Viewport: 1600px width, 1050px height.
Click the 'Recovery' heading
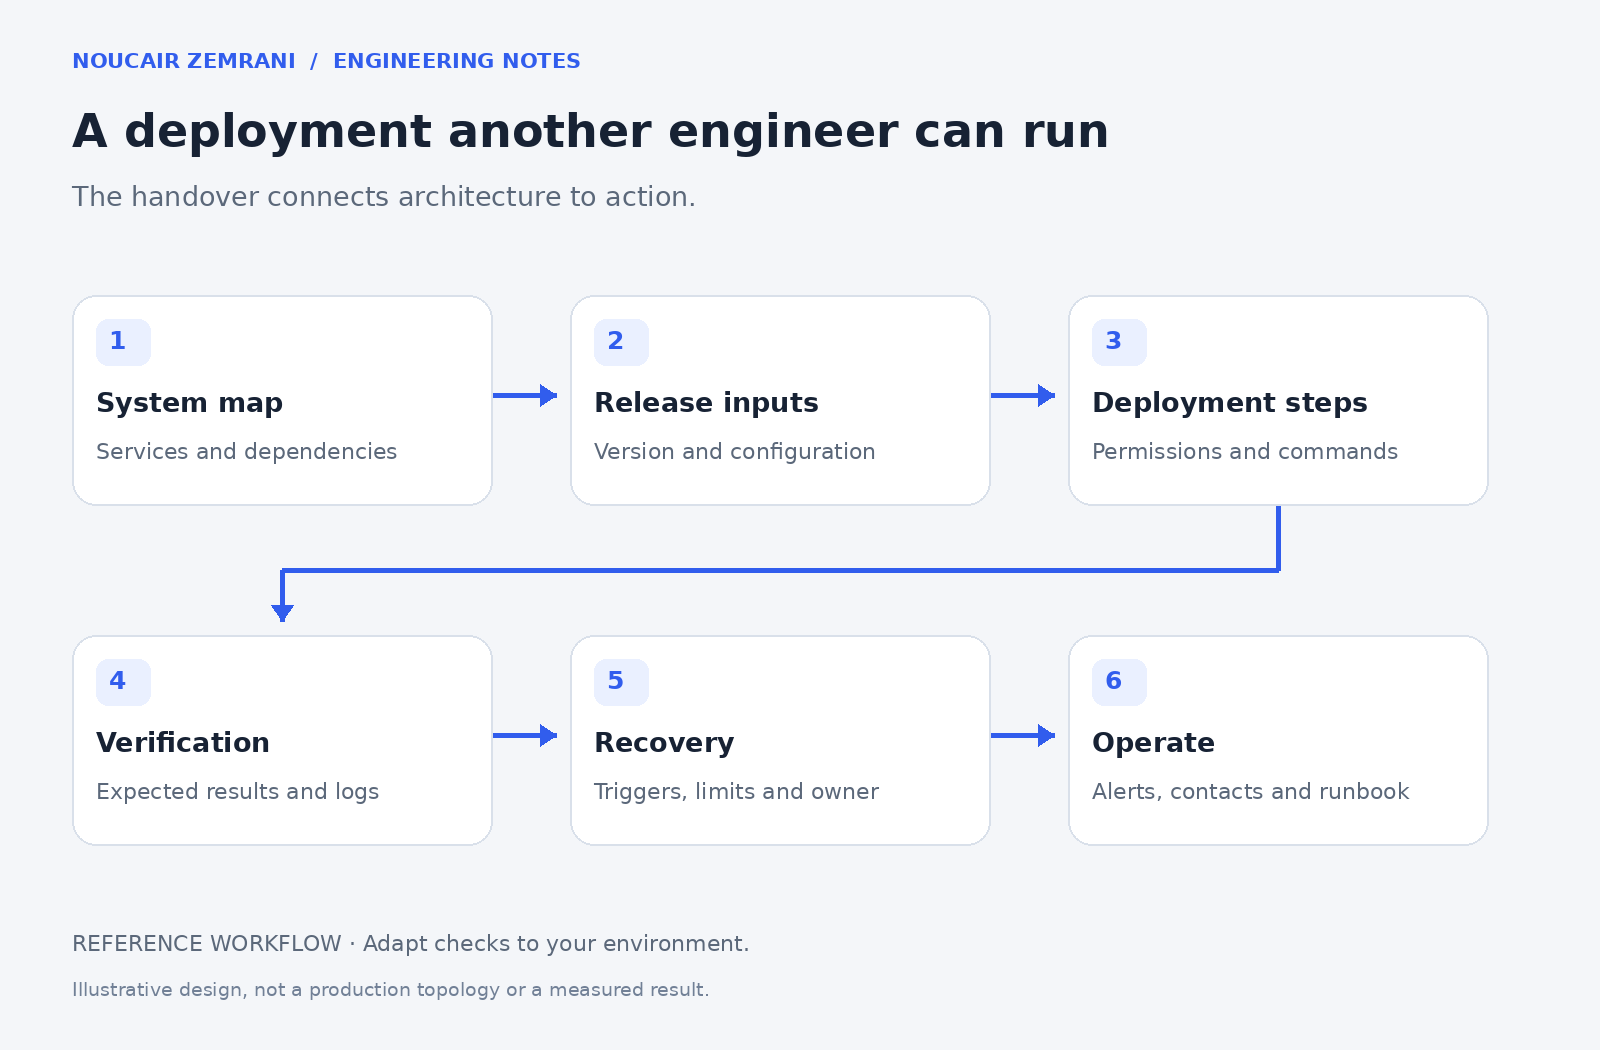(664, 743)
